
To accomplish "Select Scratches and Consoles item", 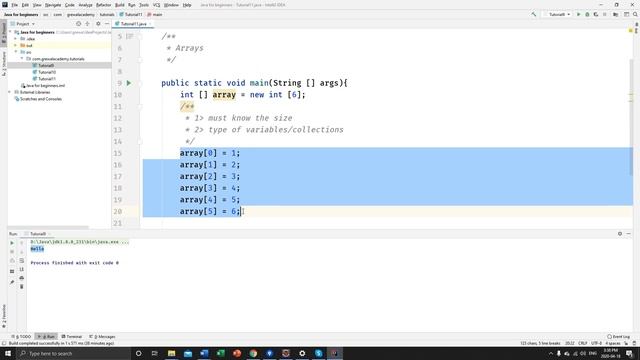I will (38, 99).
